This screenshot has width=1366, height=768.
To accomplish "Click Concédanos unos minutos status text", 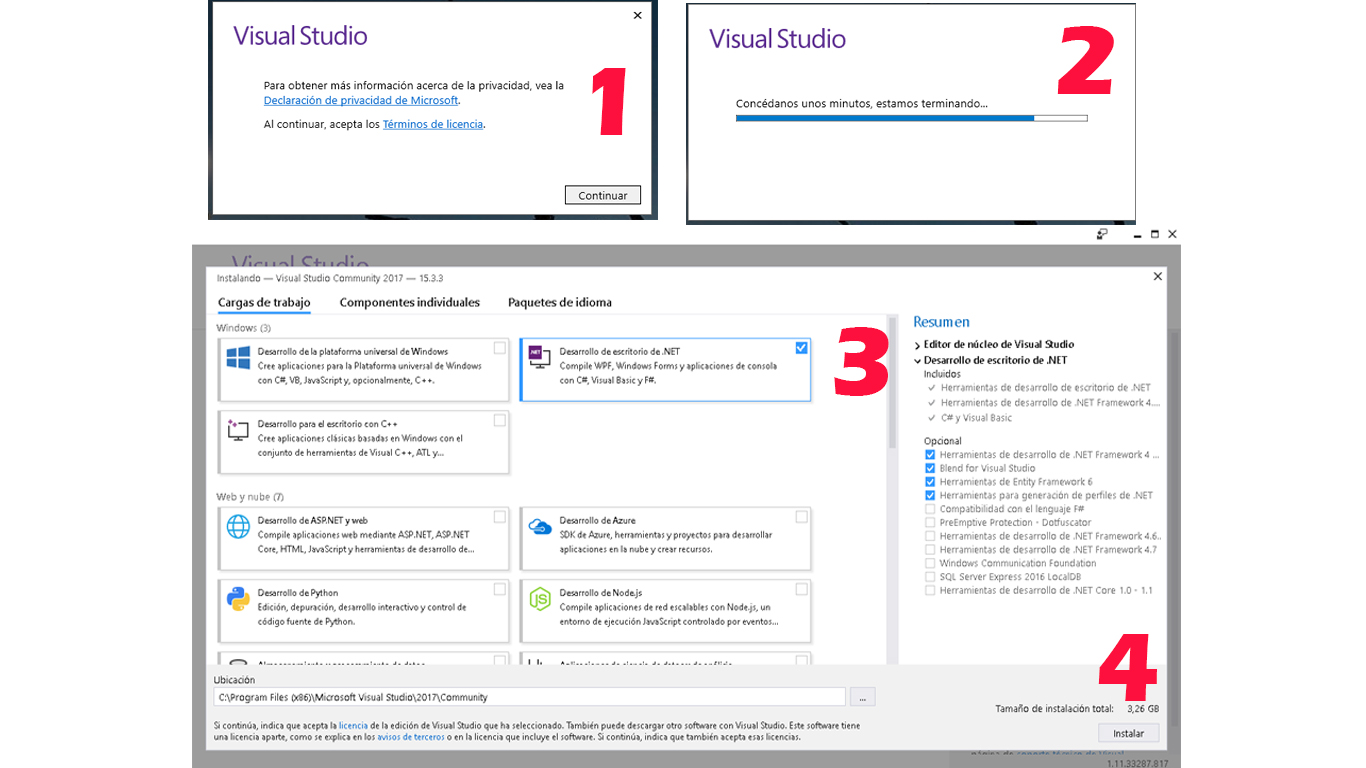I will tap(862, 103).
